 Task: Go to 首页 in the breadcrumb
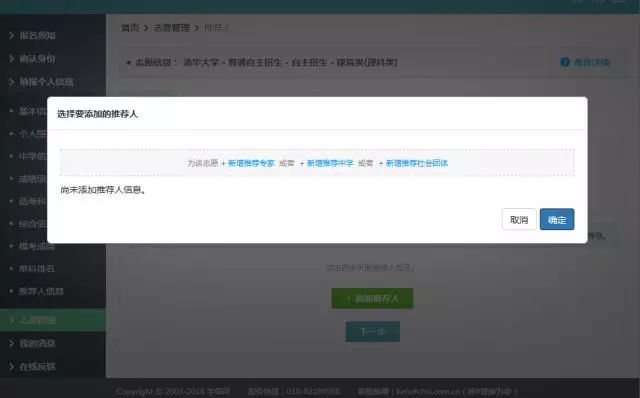coord(130,28)
